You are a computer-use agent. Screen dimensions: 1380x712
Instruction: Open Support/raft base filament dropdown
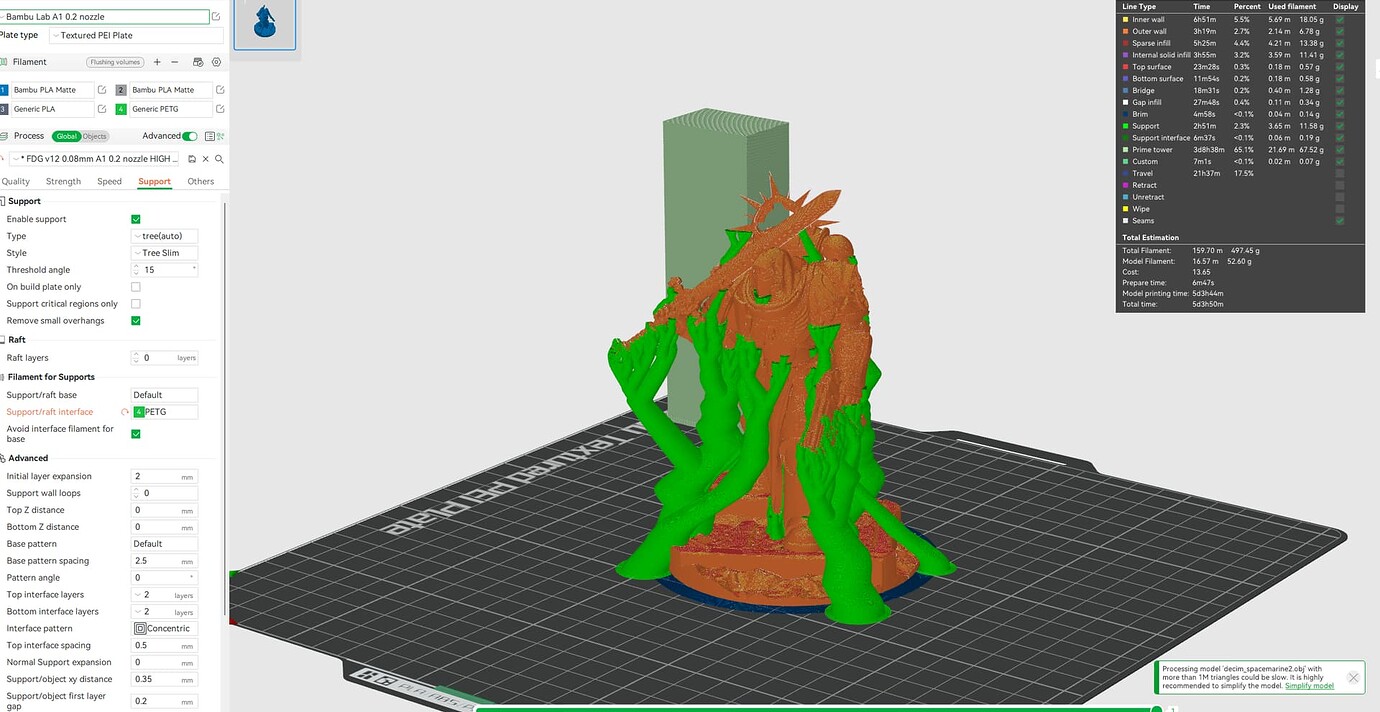click(164, 395)
